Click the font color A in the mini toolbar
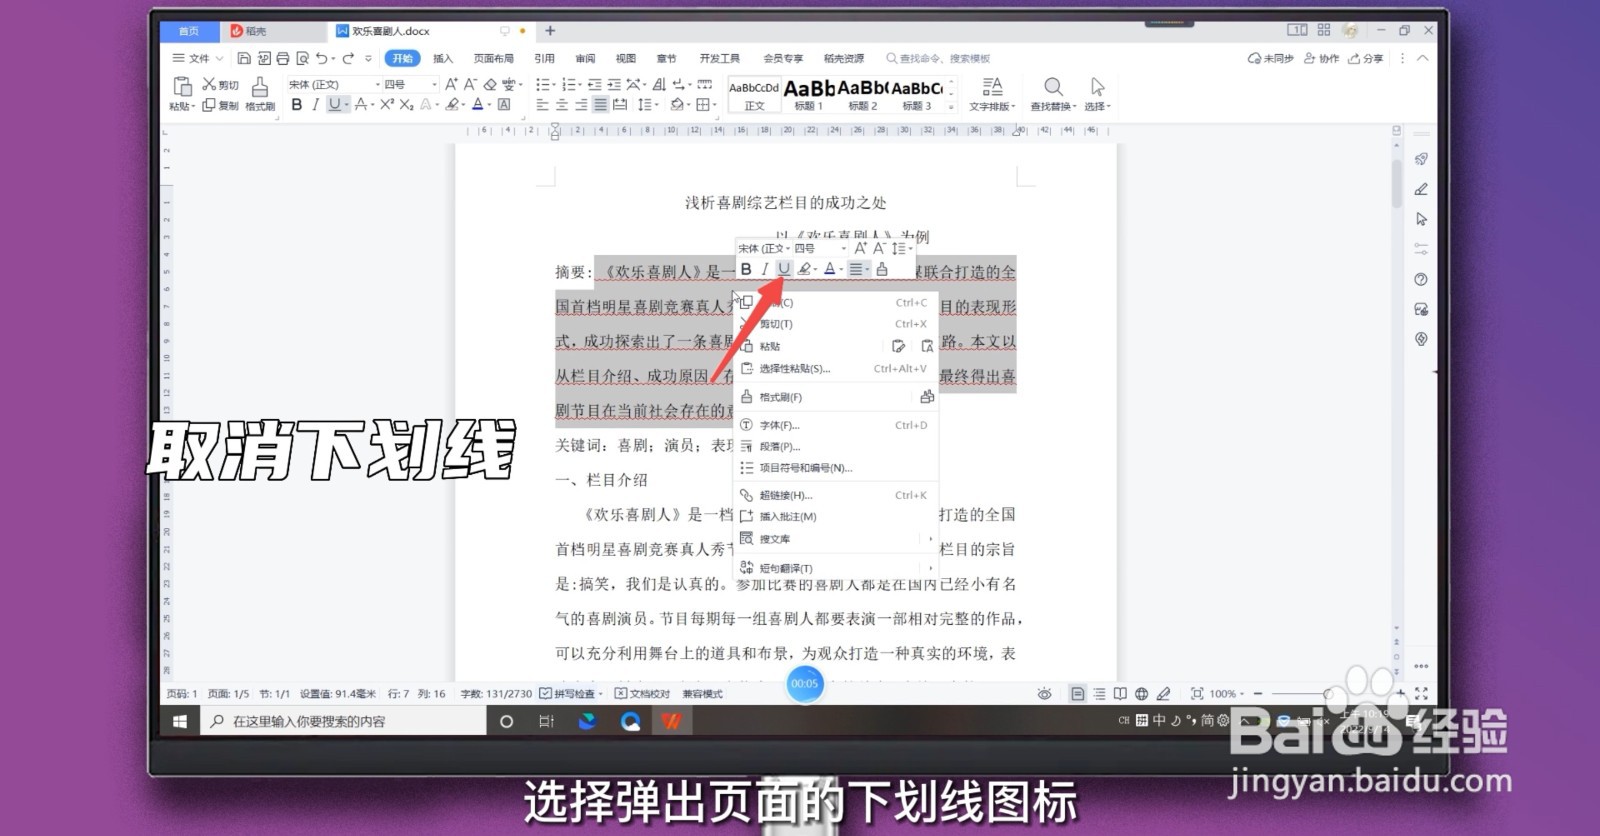Image resolution: width=1600 pixels, height=836 pixels. tap(829, 269)
